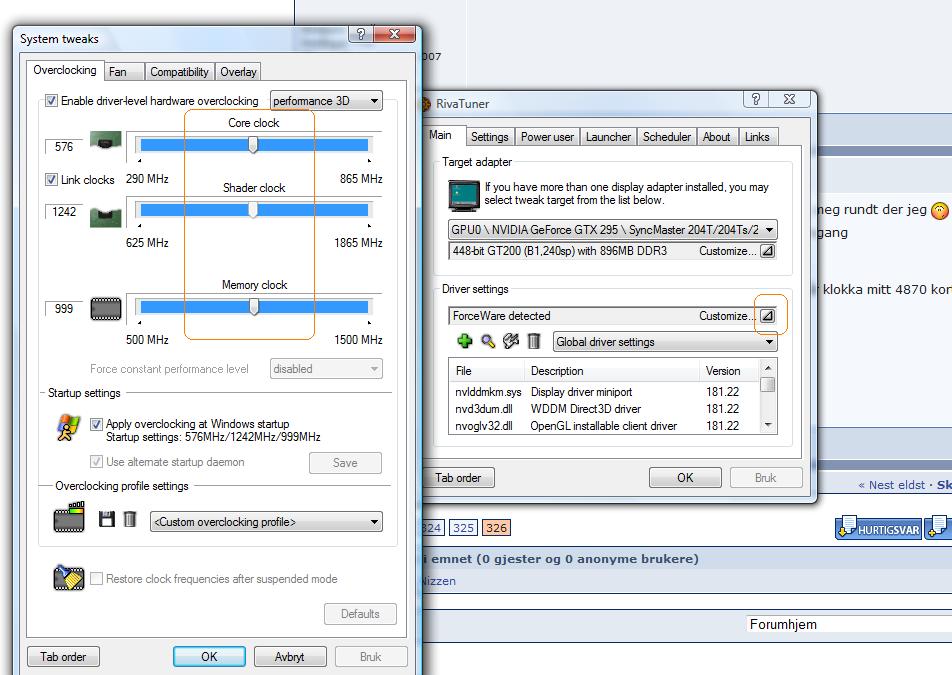
Task: Open the GPU0 GeForce GTX 295 adapter dropdown
Action: [x=613, y=230]
